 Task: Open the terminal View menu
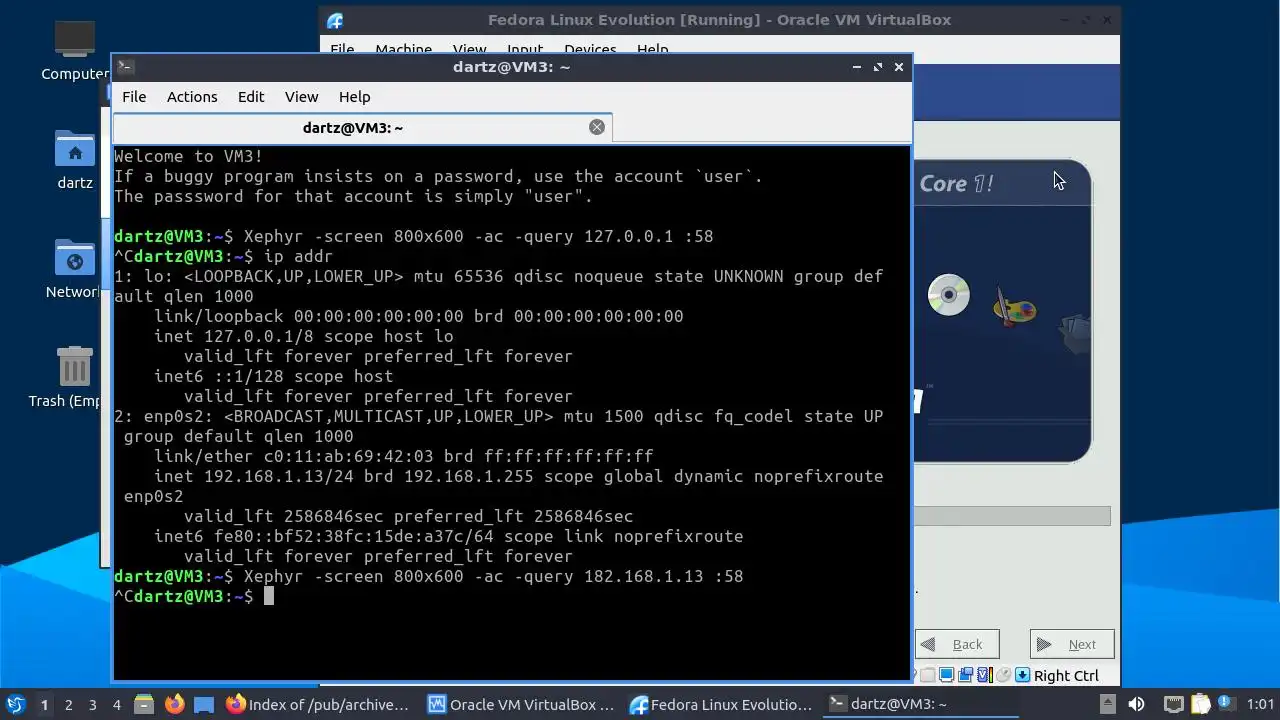click(301, 97)
